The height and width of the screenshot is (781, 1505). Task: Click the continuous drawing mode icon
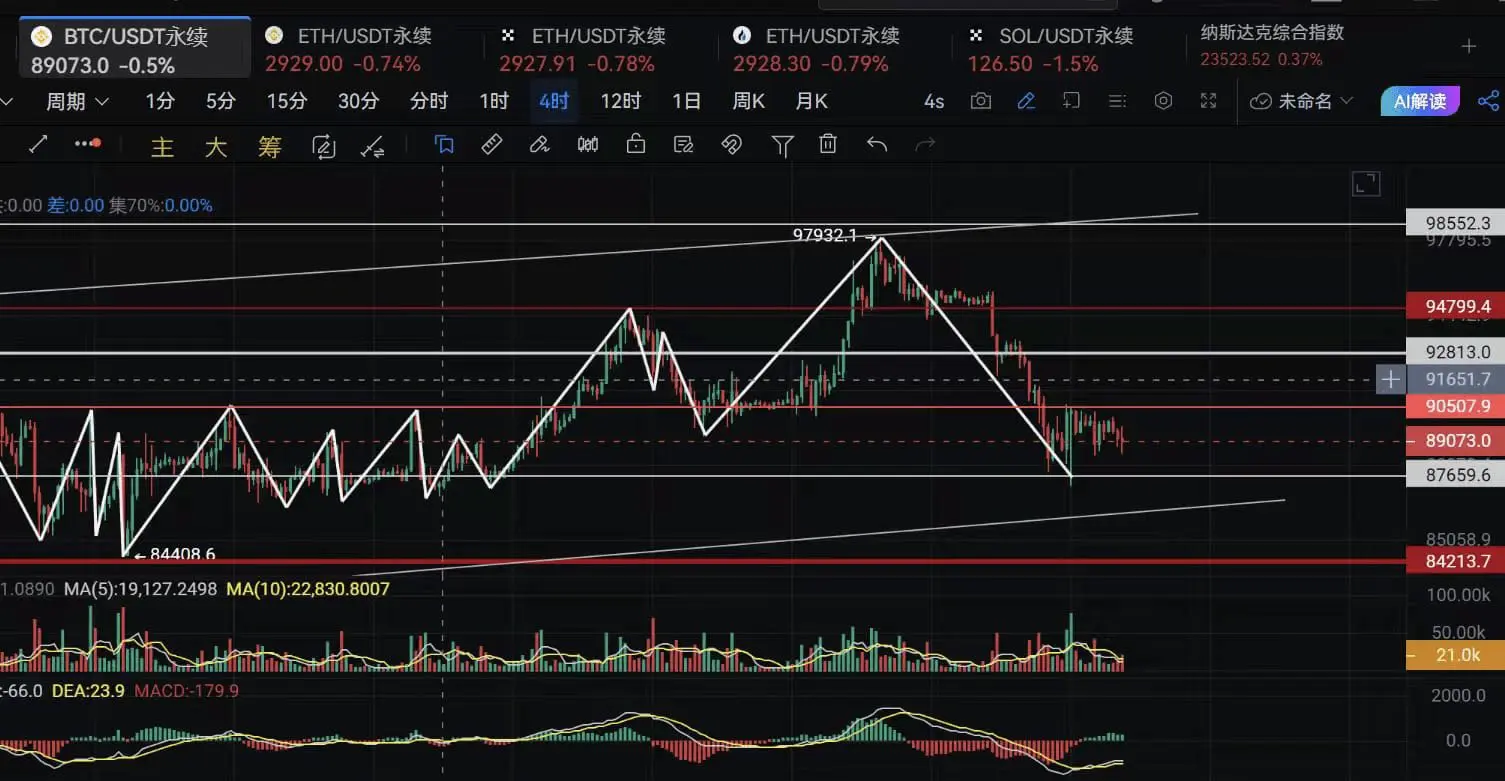[x=324, y=146]
